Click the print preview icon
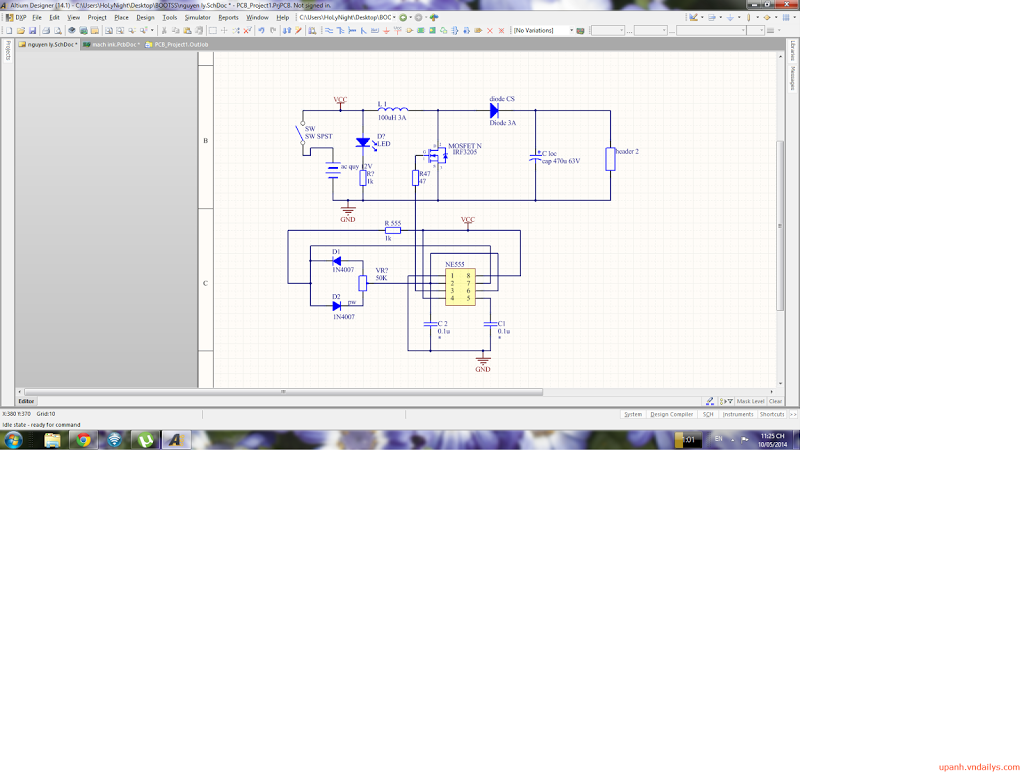This screenshot has height=776, width=1024. coord(58,31)
